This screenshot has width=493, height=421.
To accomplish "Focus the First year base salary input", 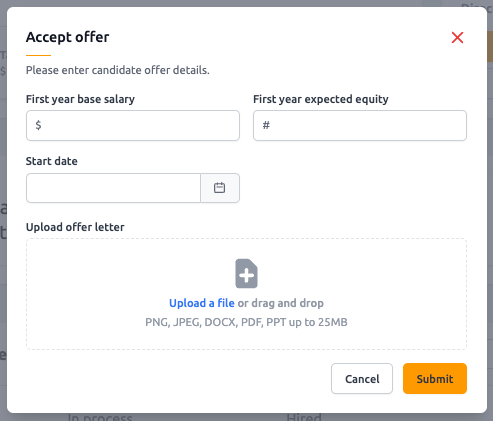I will click(133, 126).
